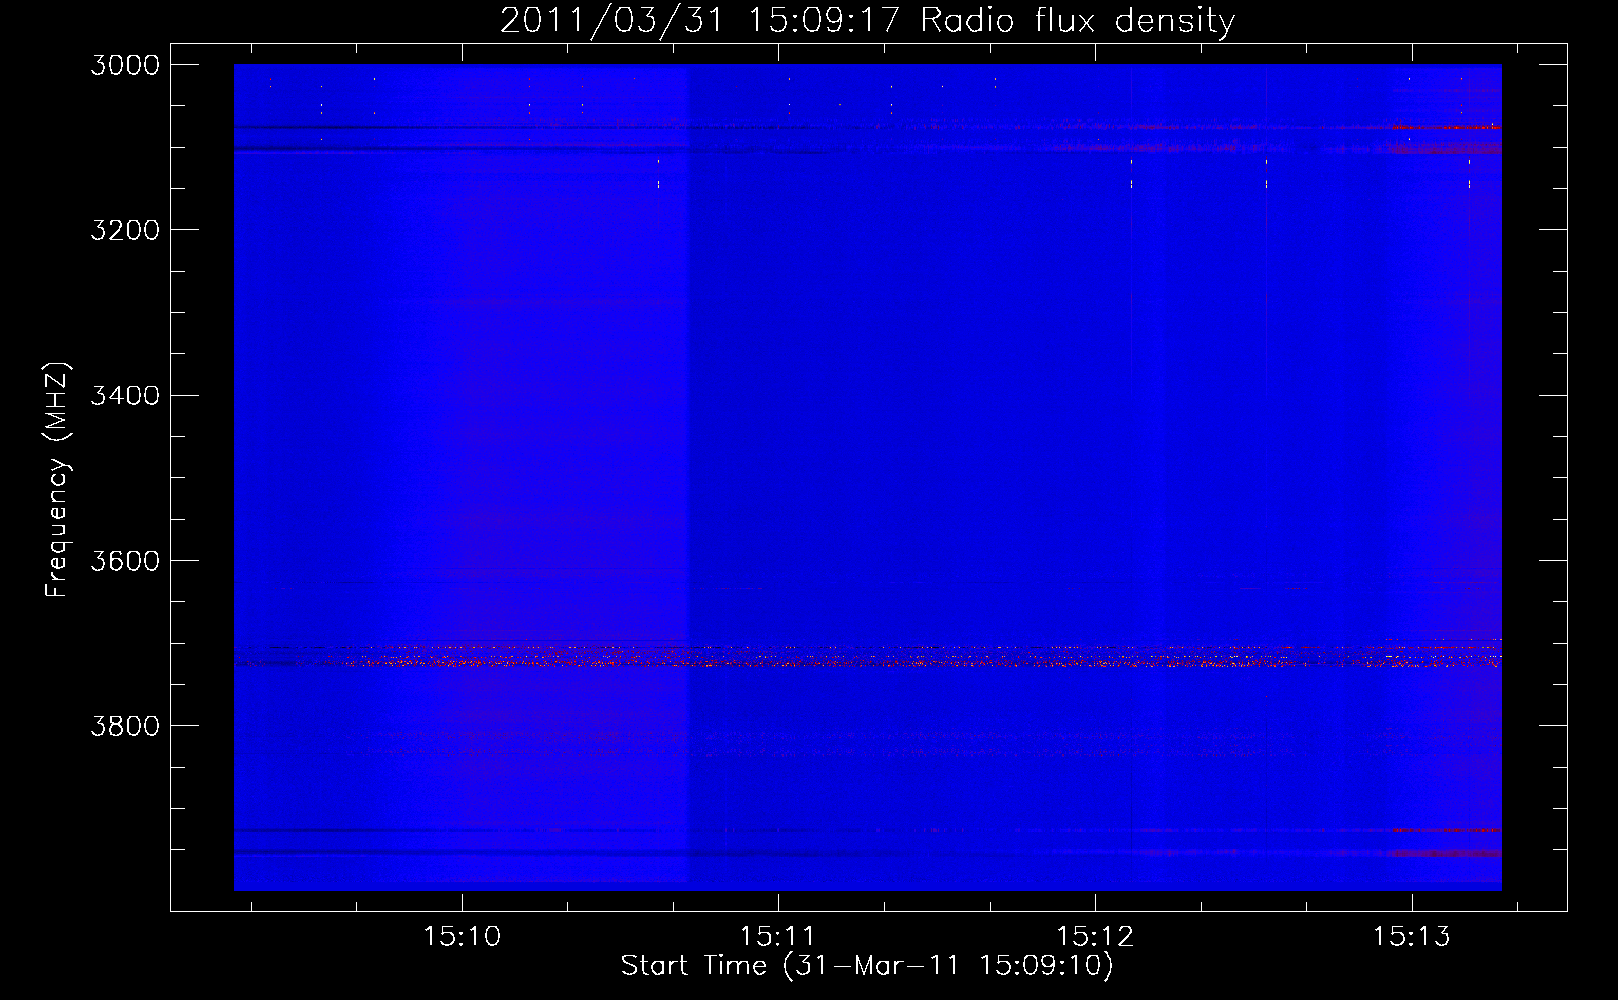Screen dimensions: 1618x1000
Task: Click the 3400 frequency tick label
Action: pyautogui.click(x=125, y=395)
